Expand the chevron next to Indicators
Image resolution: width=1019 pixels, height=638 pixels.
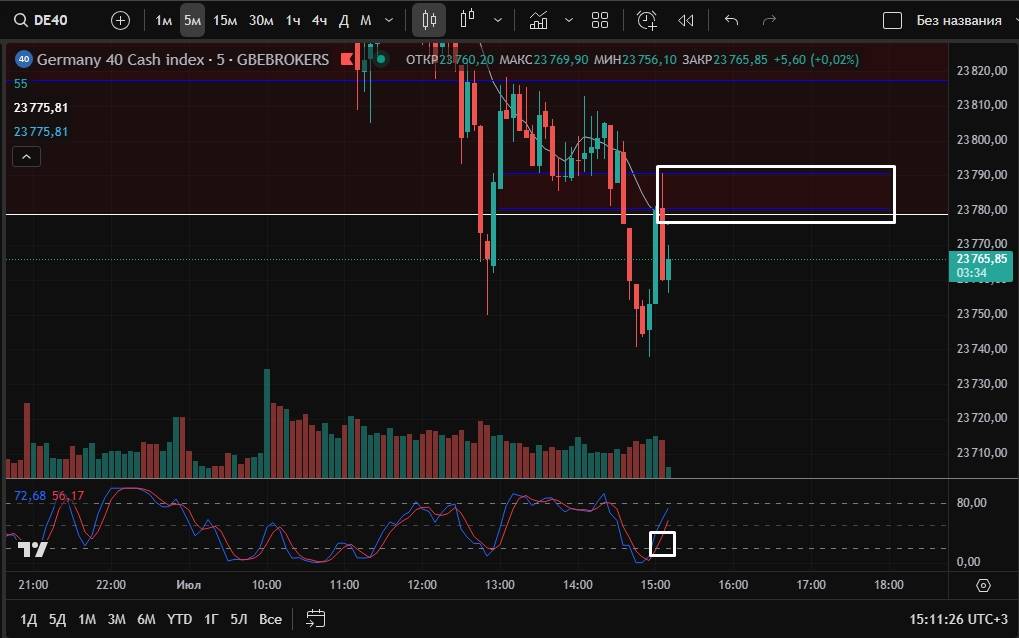tap(569, 21)
